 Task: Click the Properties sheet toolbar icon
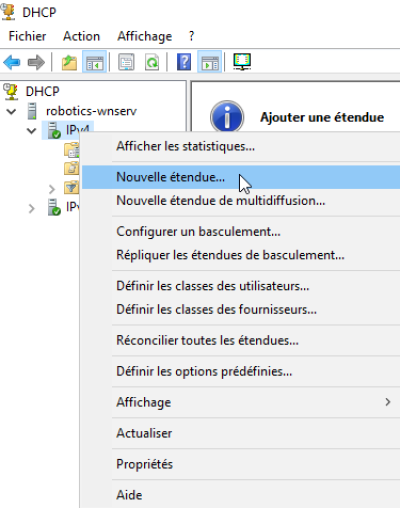tap(126, 62)
